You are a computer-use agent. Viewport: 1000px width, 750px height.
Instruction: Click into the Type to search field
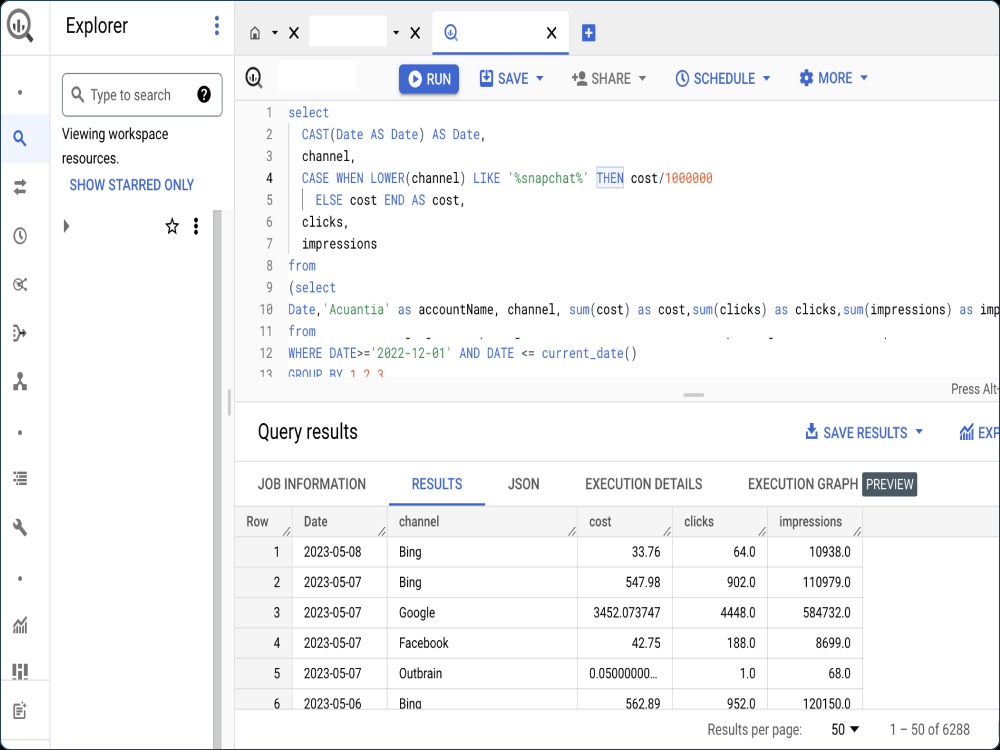[x=142, y=95]
